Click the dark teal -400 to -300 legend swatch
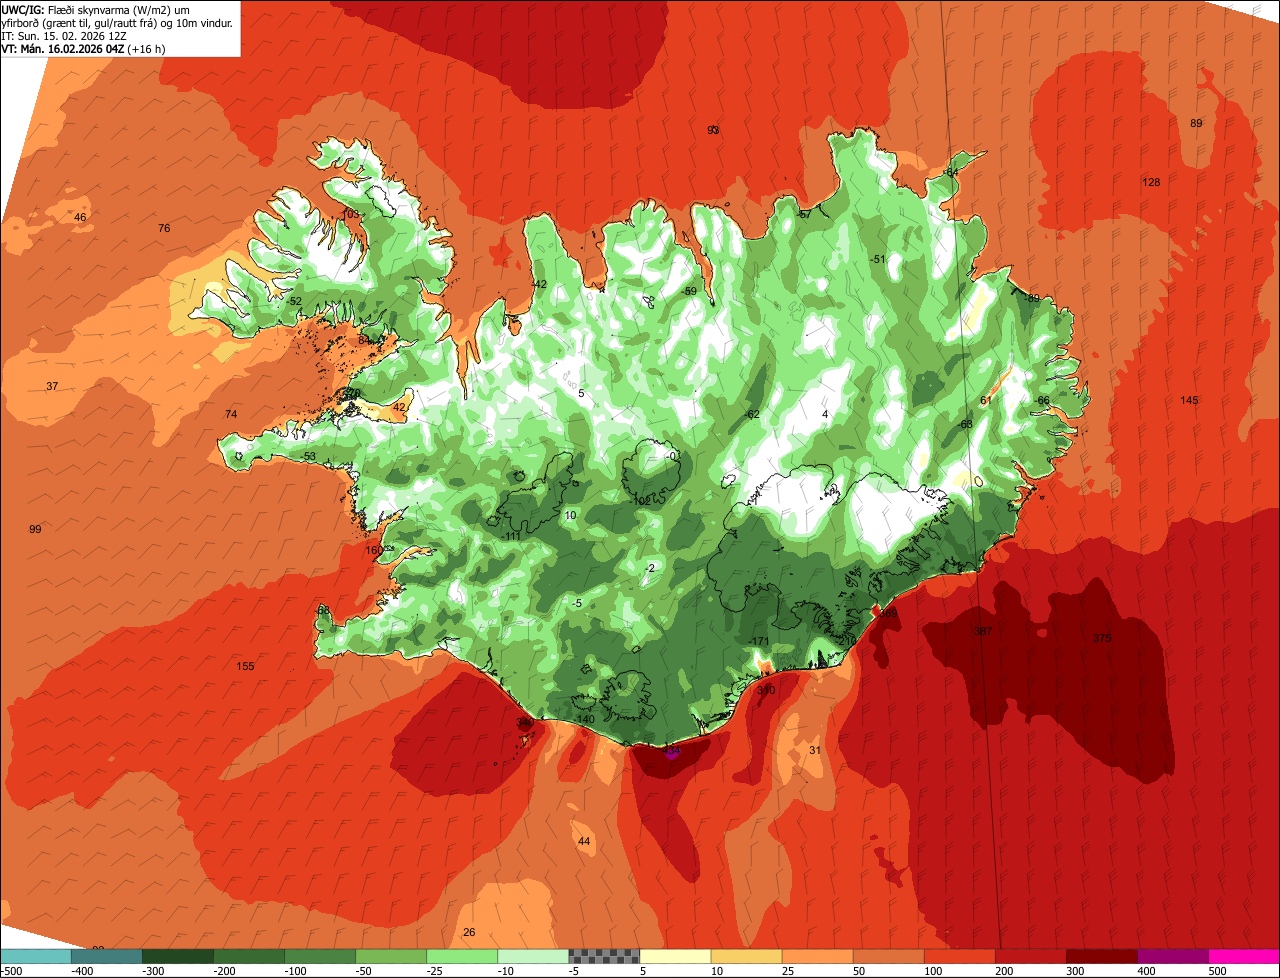This screenshot has width=1280, height=978. [x=107, y=956]
